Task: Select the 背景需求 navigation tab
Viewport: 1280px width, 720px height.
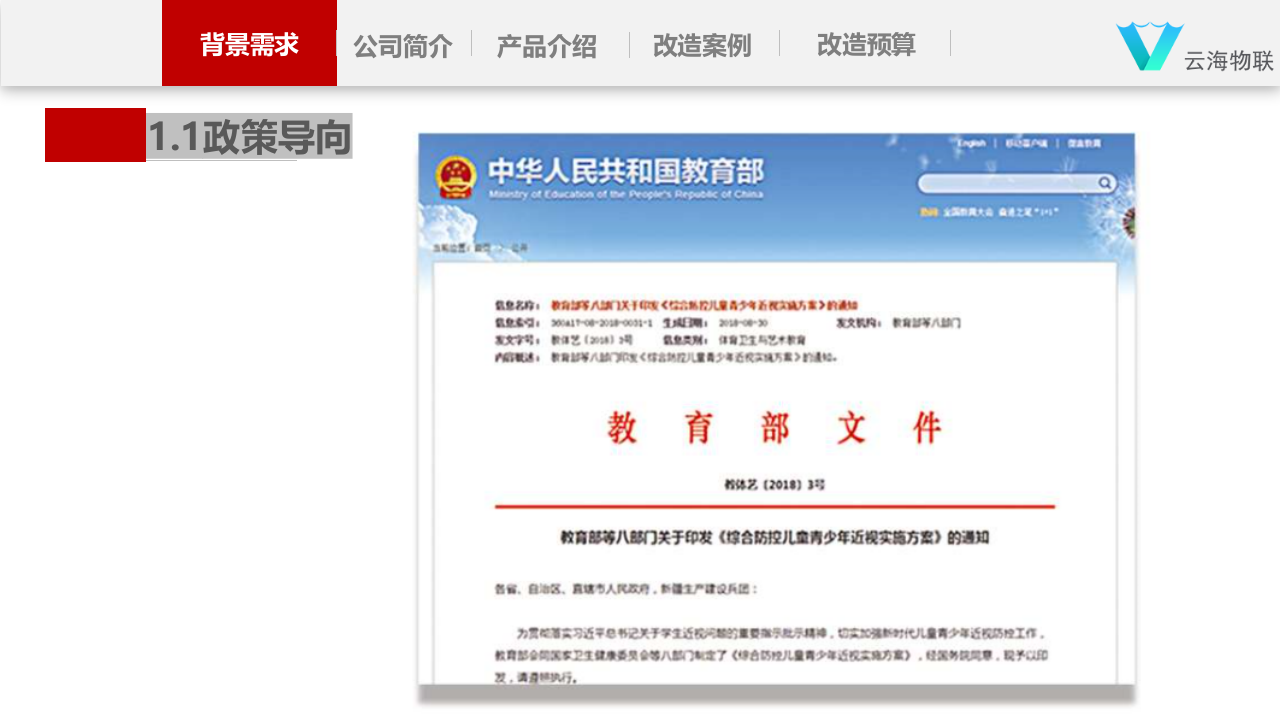Action: click(x=248, y=43)
